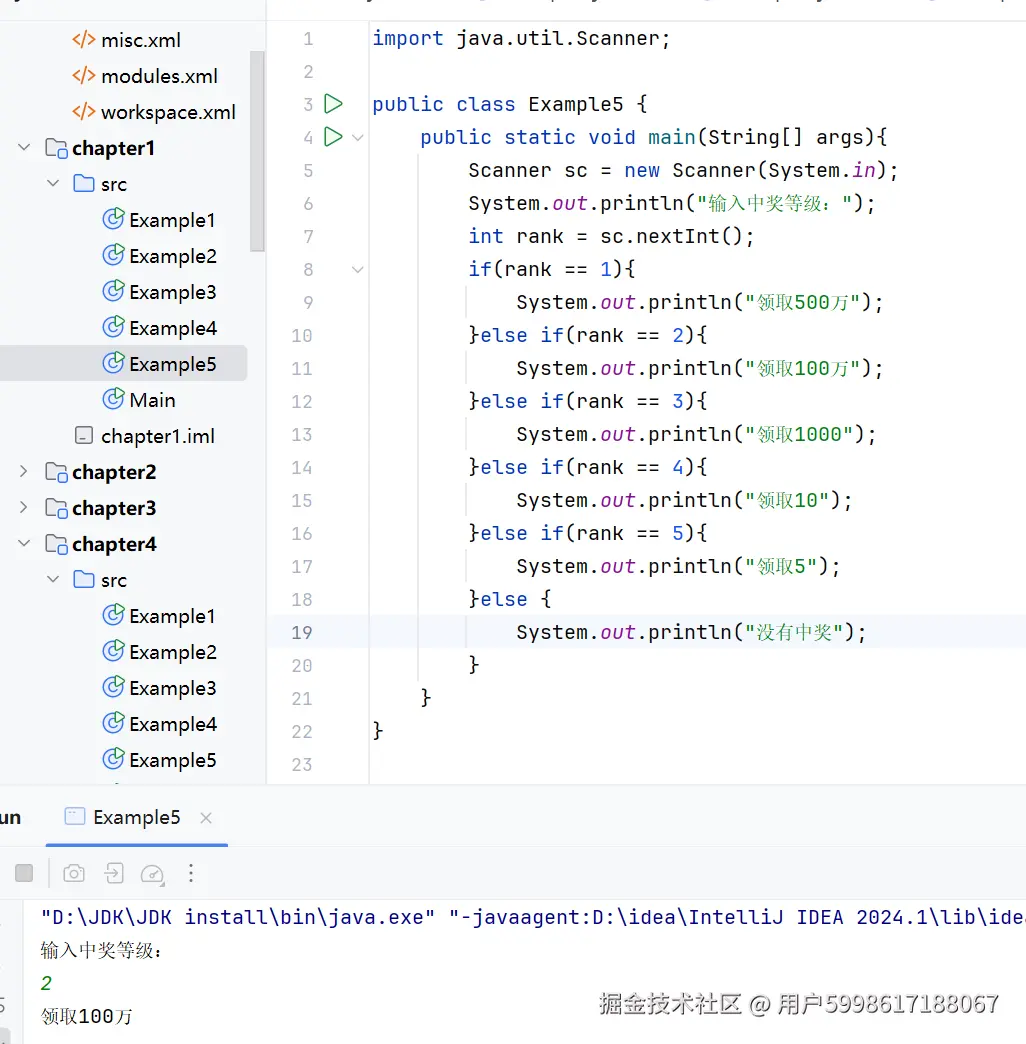
Task: Click 'Example5' class name in line 3
Action: click(x=575, y=105)
